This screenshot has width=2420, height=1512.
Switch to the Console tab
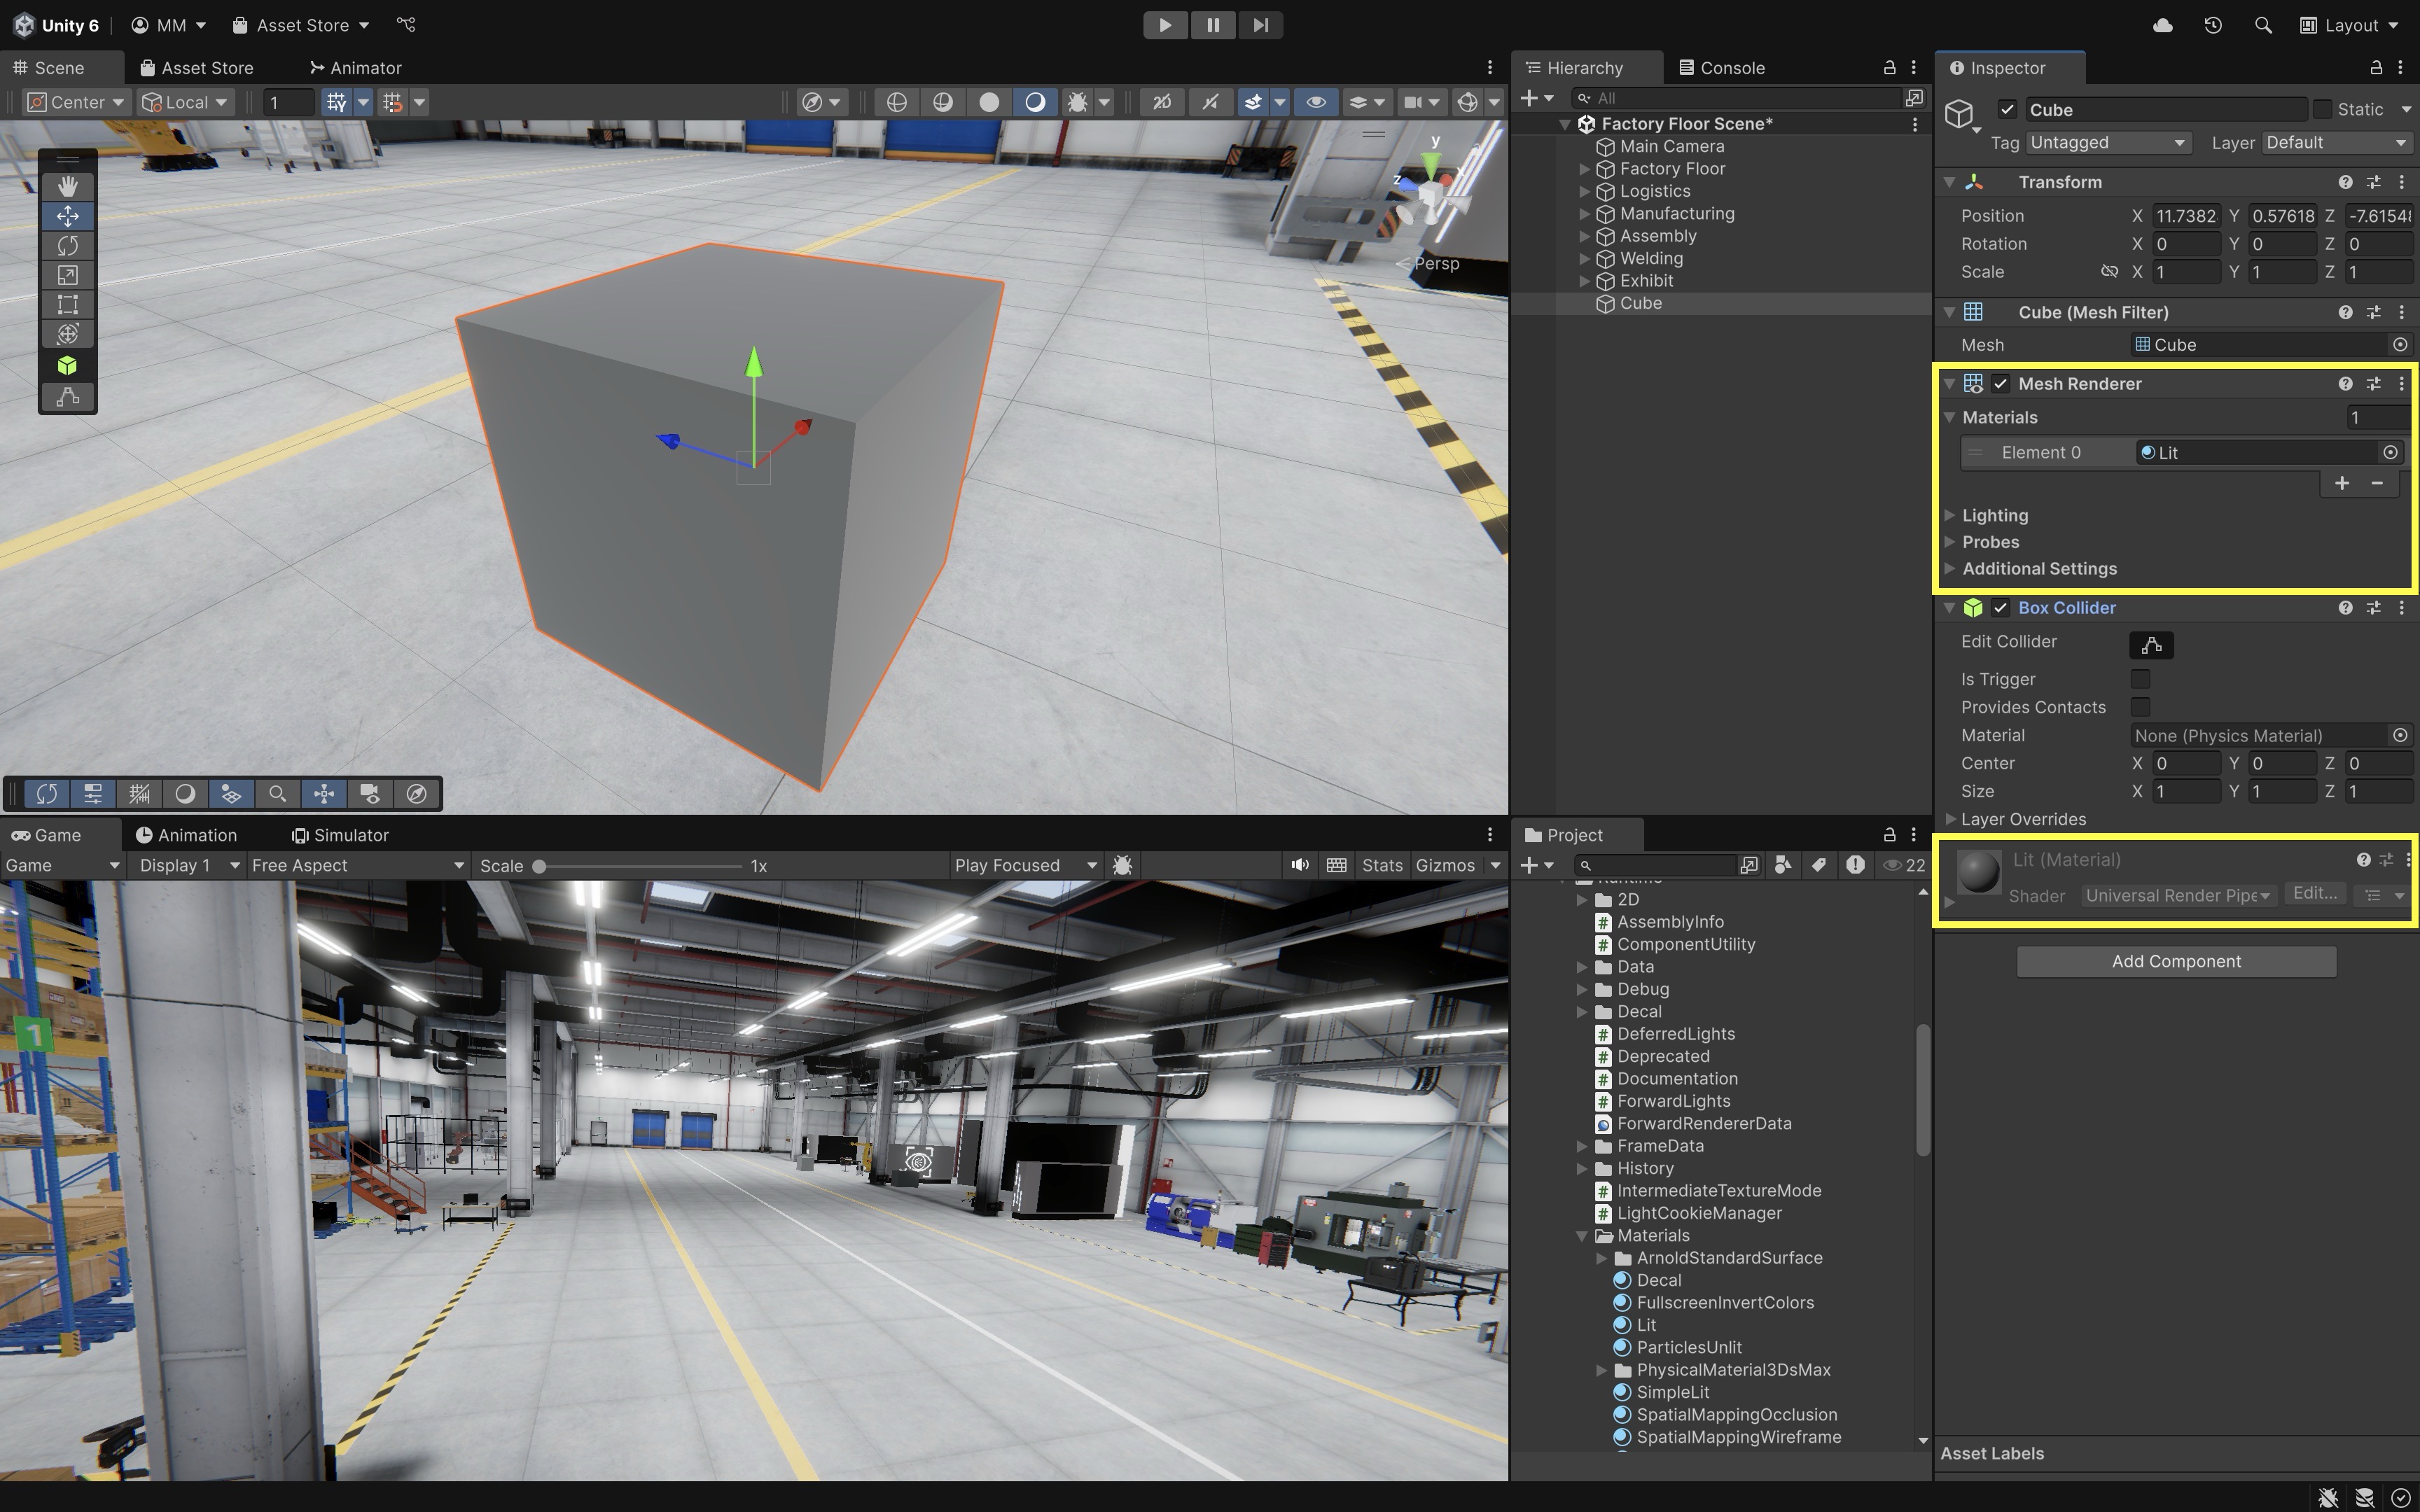(1721, 68)
